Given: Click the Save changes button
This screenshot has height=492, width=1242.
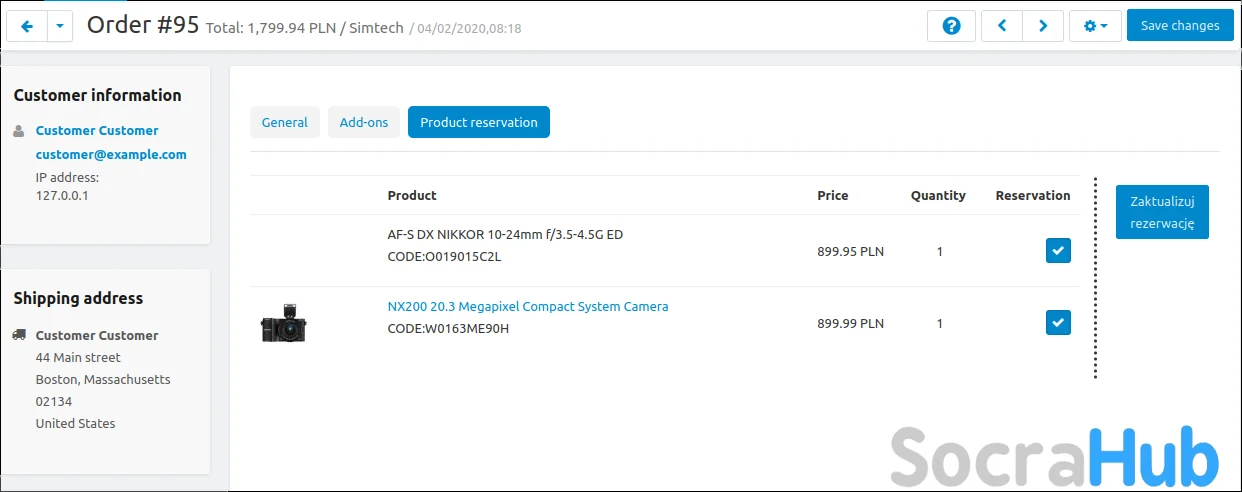Looking at the screenshot, I should click(x=1179, y=26).
